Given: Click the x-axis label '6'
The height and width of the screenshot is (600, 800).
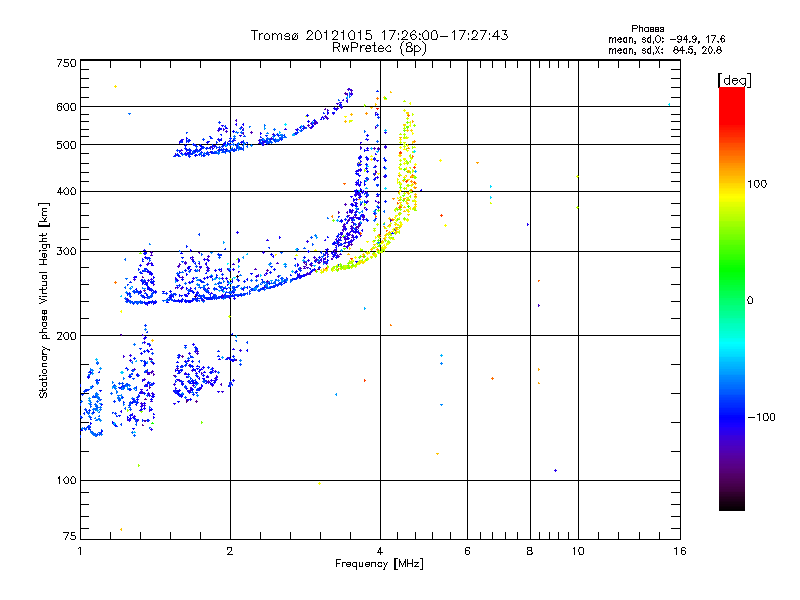Looking at the screenshot, I should [467, 551].
